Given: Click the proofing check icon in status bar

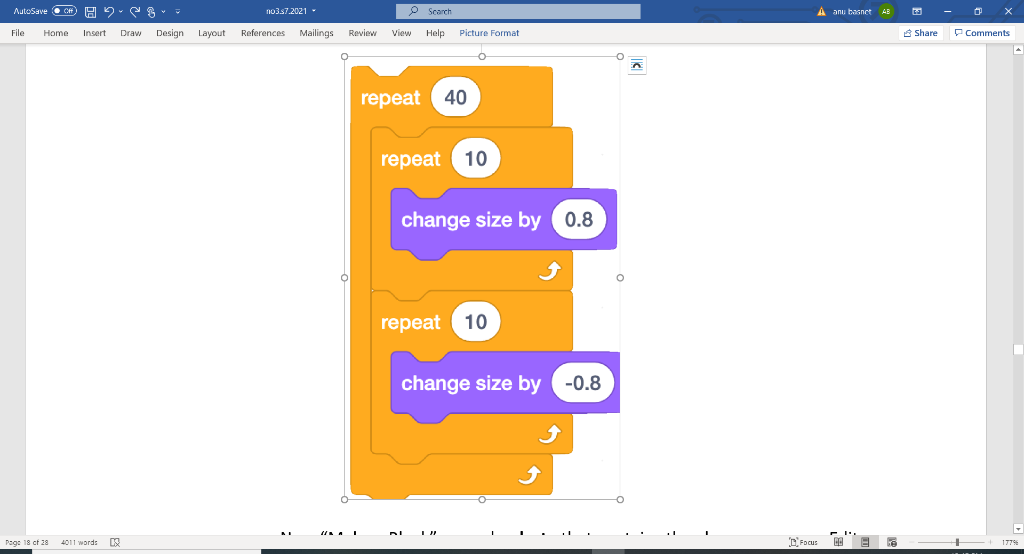Looking at the screenshot, I should [115, 542].
